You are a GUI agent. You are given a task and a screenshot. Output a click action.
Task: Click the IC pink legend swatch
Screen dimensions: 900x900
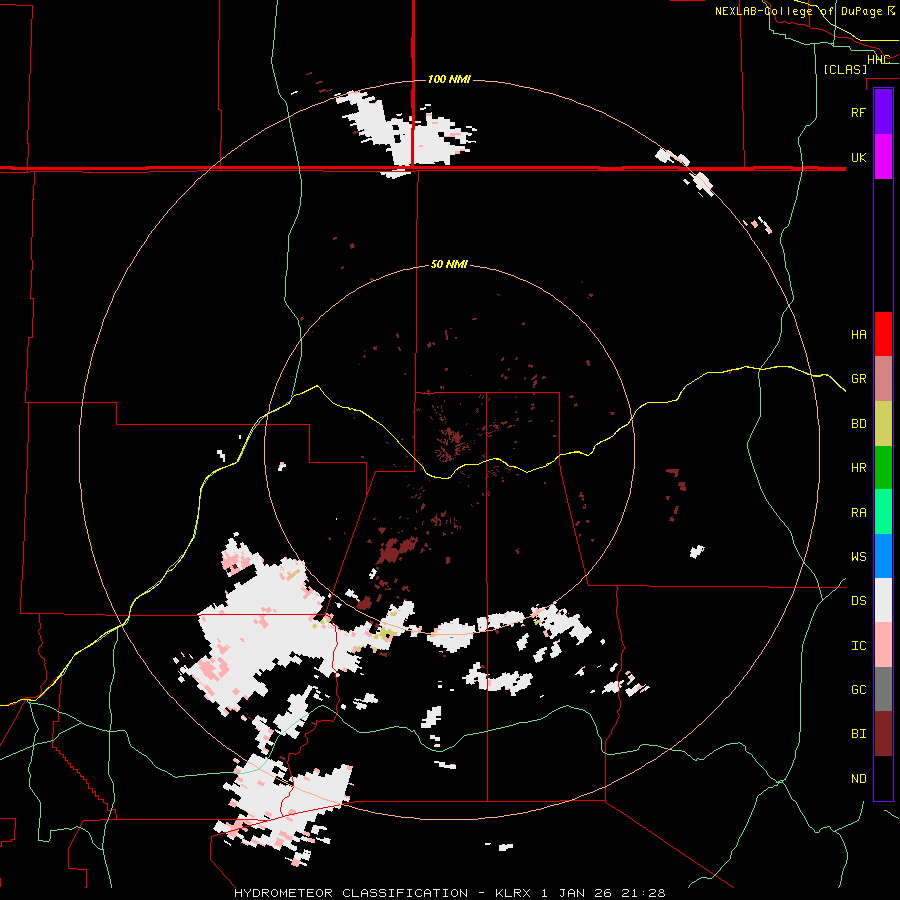point(883,645)
